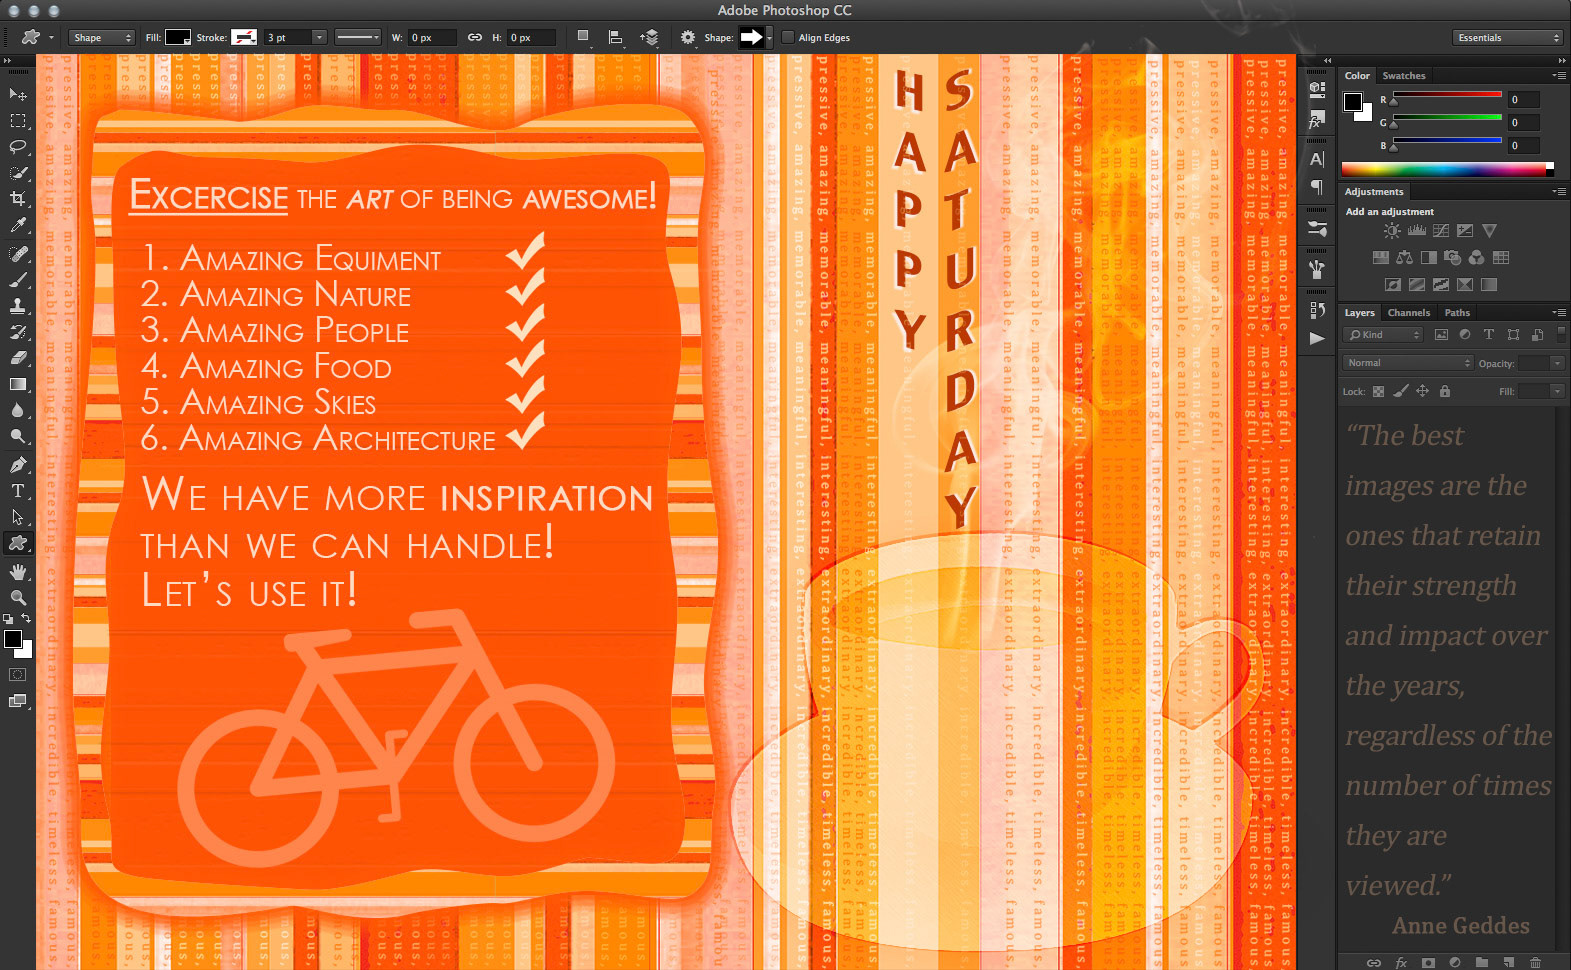Open the Character panel icon
The height and width of the screenshot is (970, 1571).
1317,159
